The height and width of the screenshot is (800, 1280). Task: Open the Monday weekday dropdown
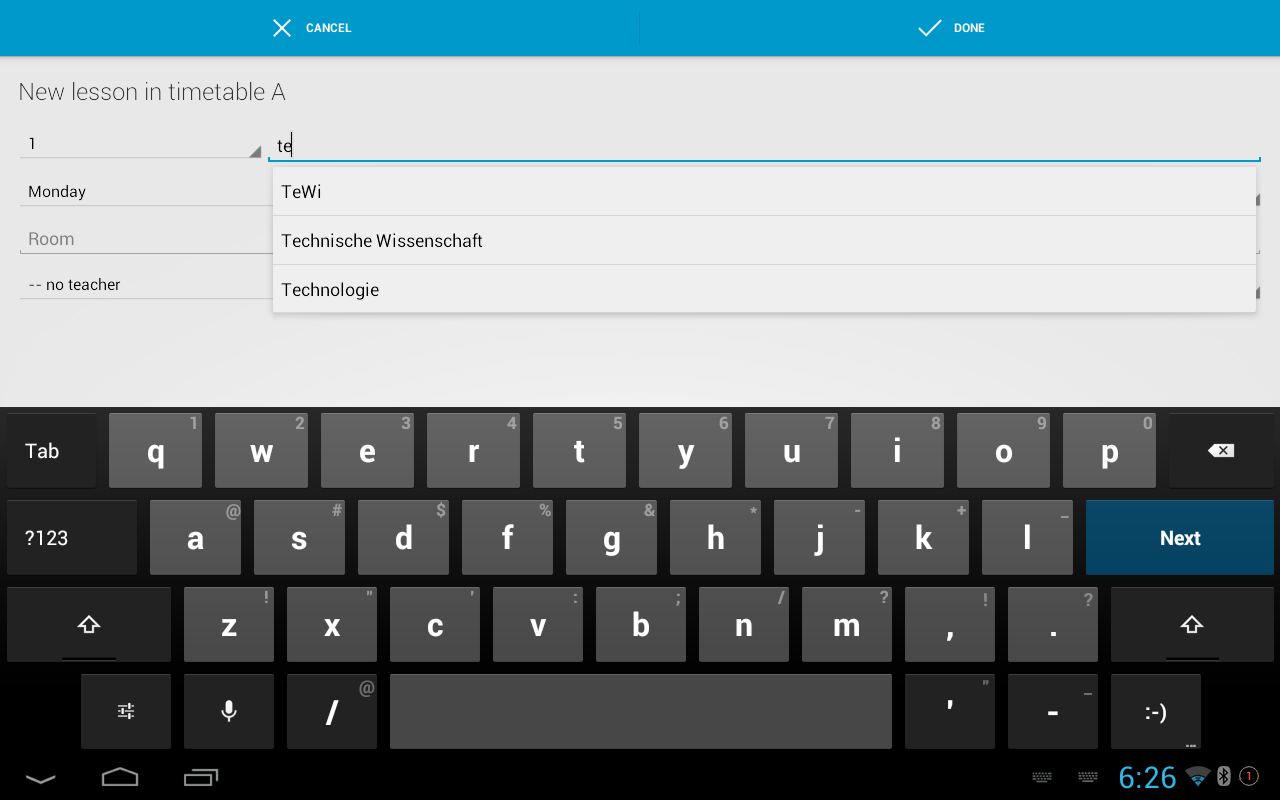(145, 191)
